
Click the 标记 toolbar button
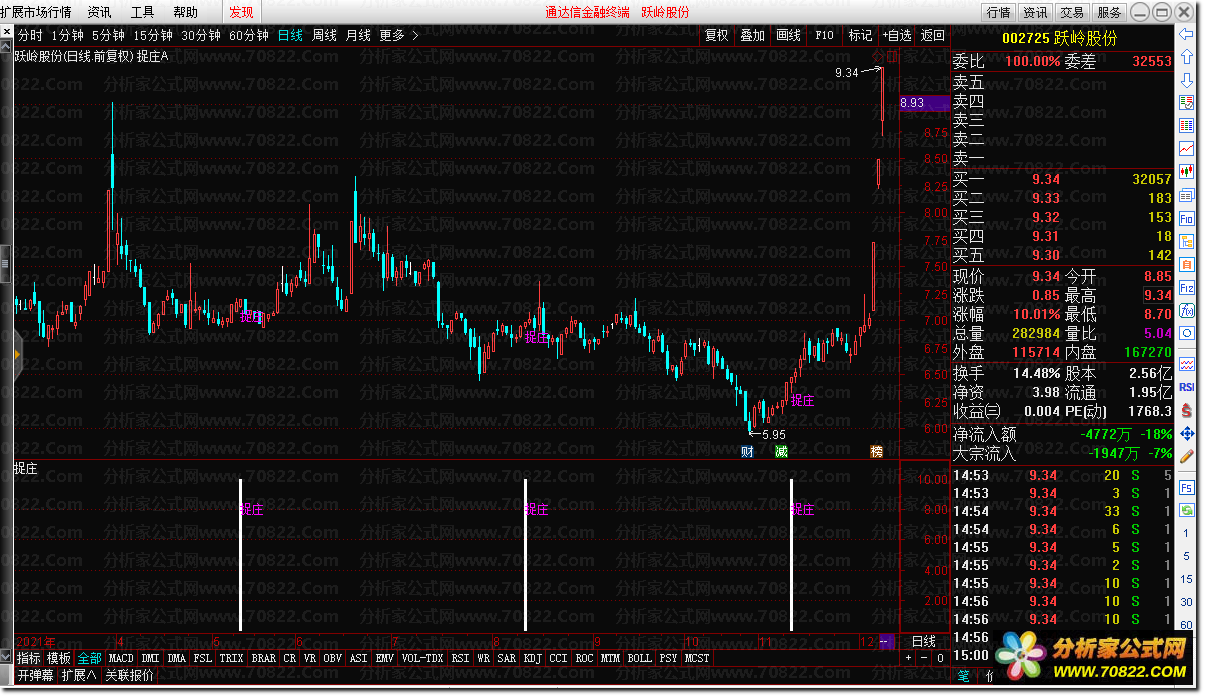pyautogui.click(x=860, y=35)
